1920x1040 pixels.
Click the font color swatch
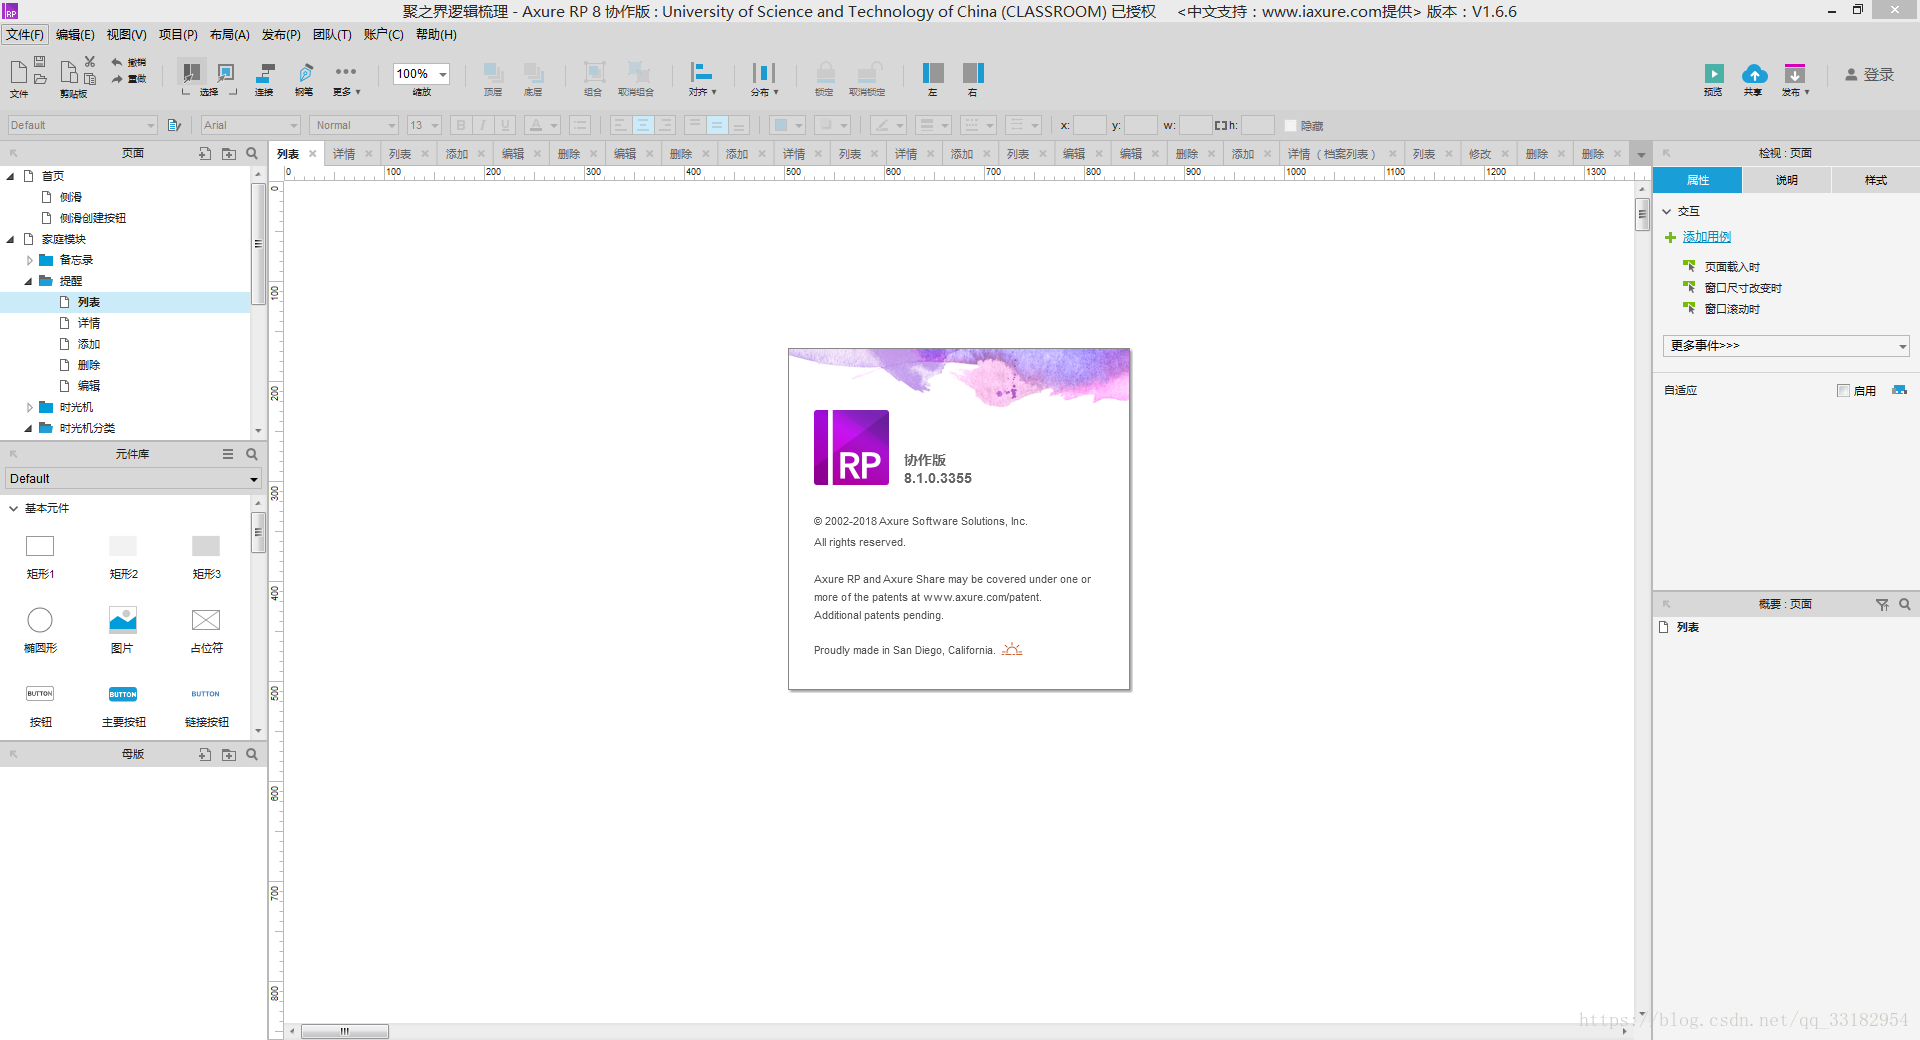[536, 125]
